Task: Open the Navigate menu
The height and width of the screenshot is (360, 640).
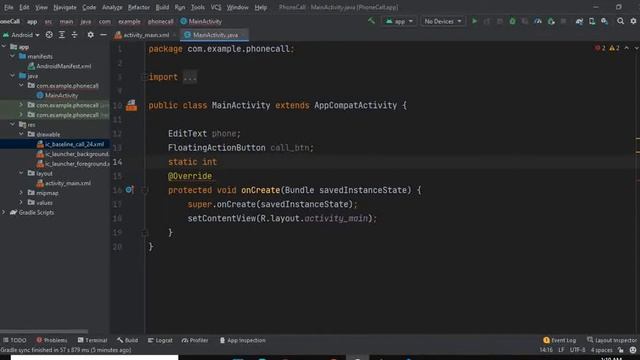Action: click(64, 7)
